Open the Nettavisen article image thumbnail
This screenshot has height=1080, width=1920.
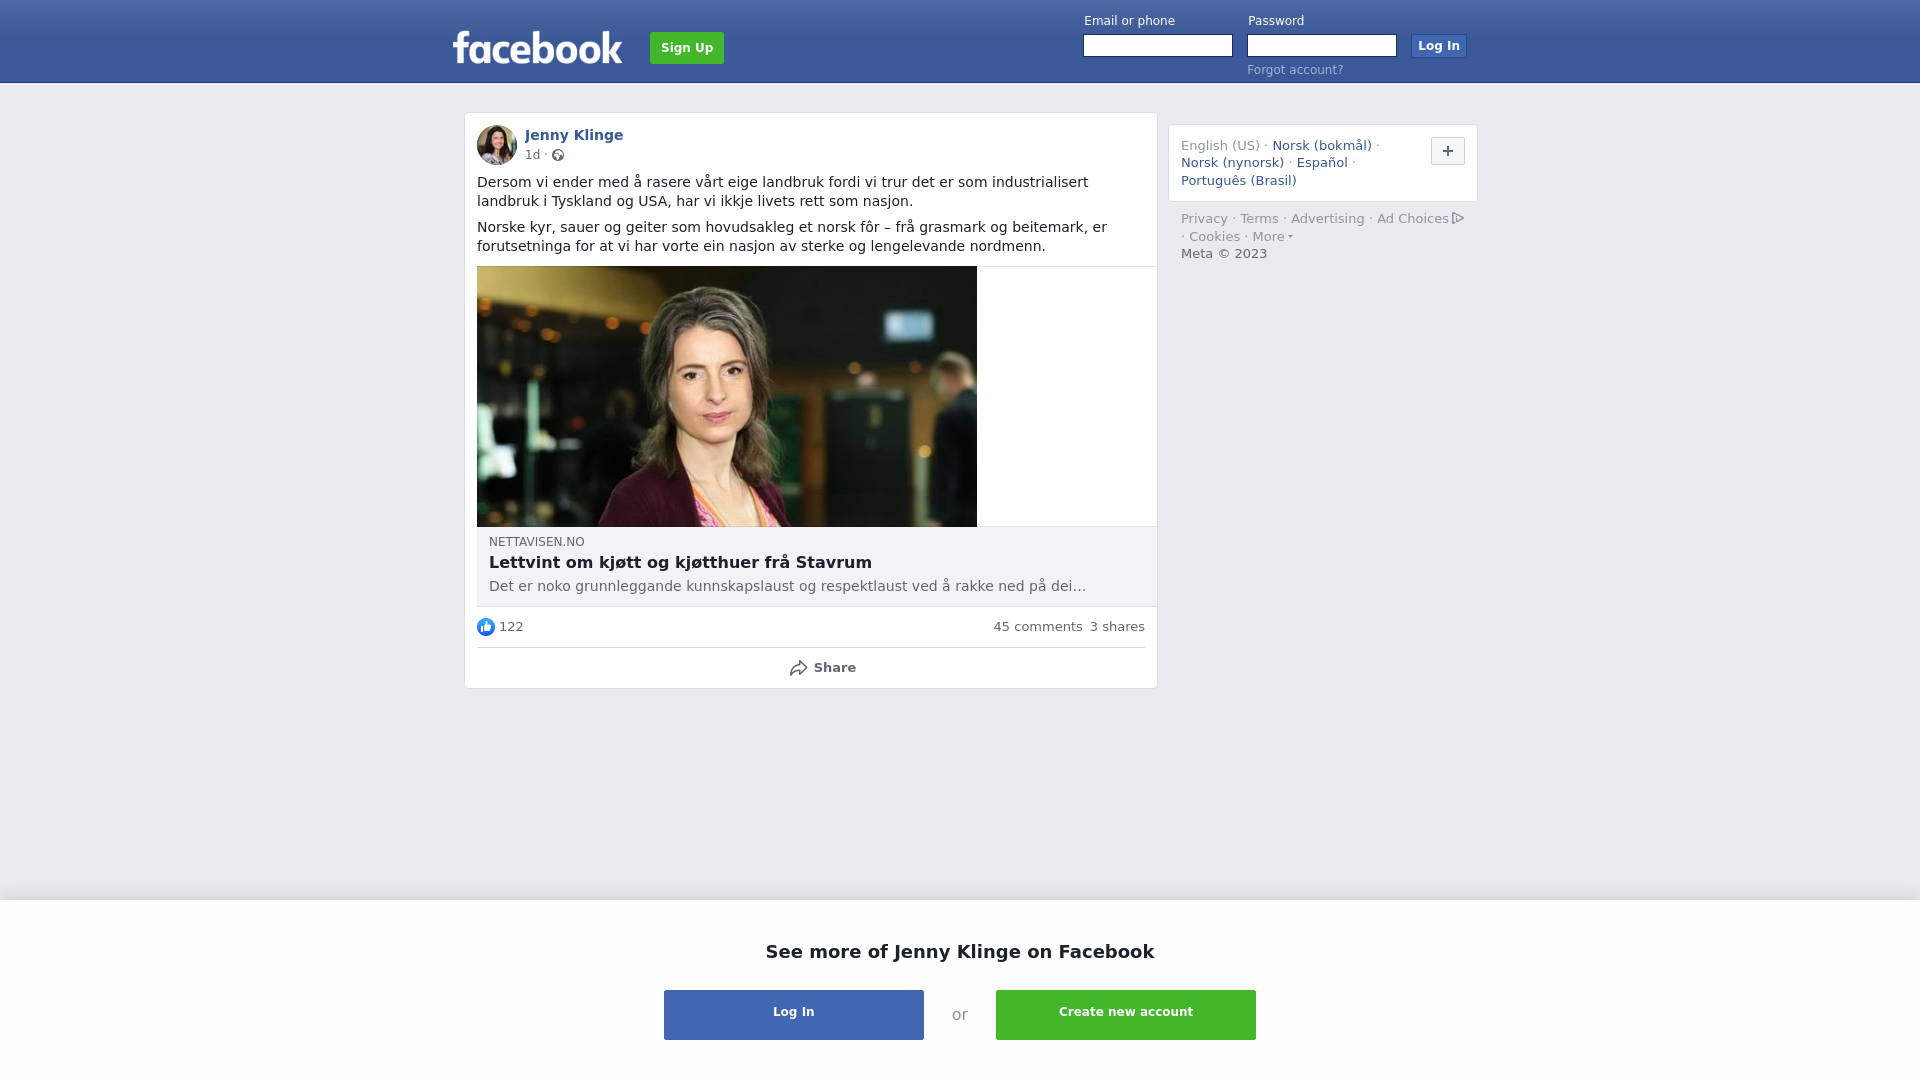[x=727, y=396]
